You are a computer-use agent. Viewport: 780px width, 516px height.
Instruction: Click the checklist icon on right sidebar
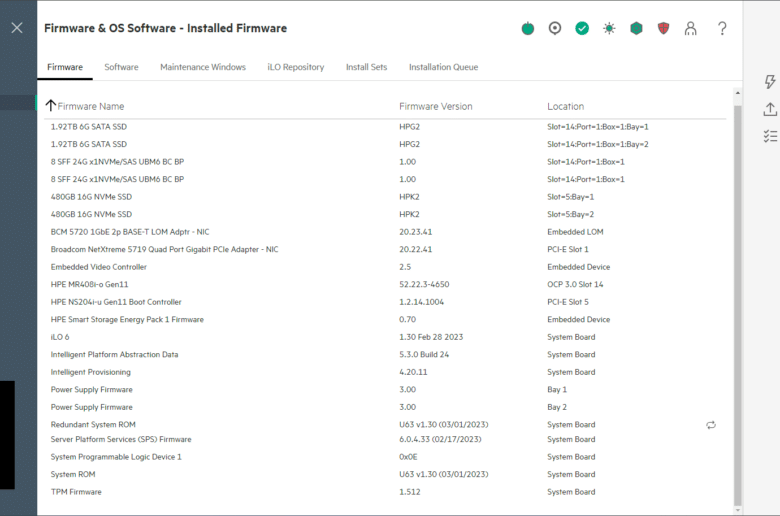tap(770, 136)
